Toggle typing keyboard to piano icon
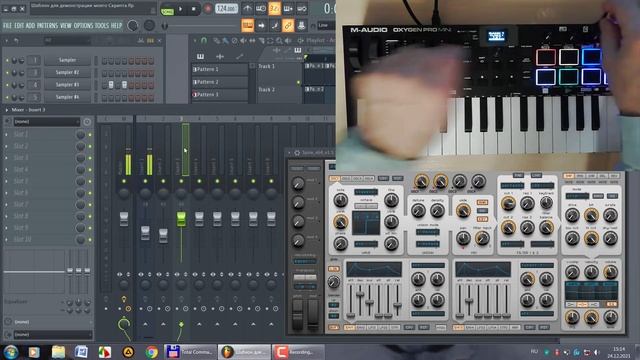This screenshot has width=640, height=360. click(x=248, y=25)
